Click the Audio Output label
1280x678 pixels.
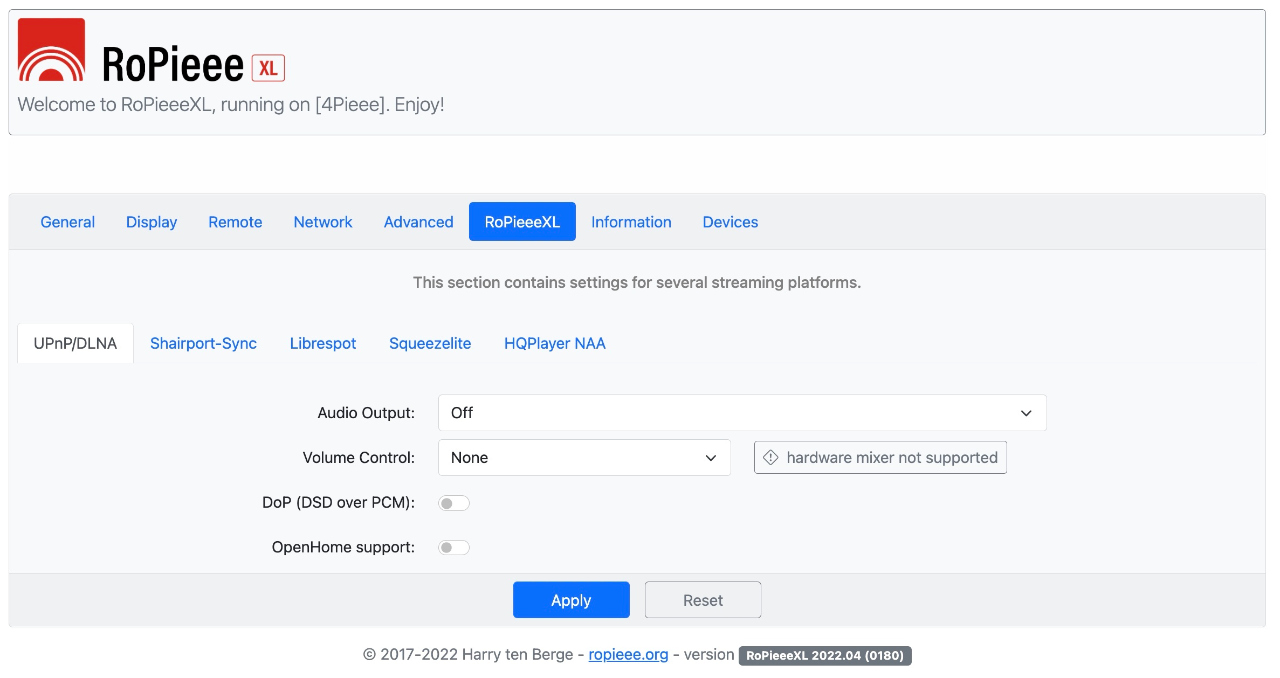pos(366,413)
